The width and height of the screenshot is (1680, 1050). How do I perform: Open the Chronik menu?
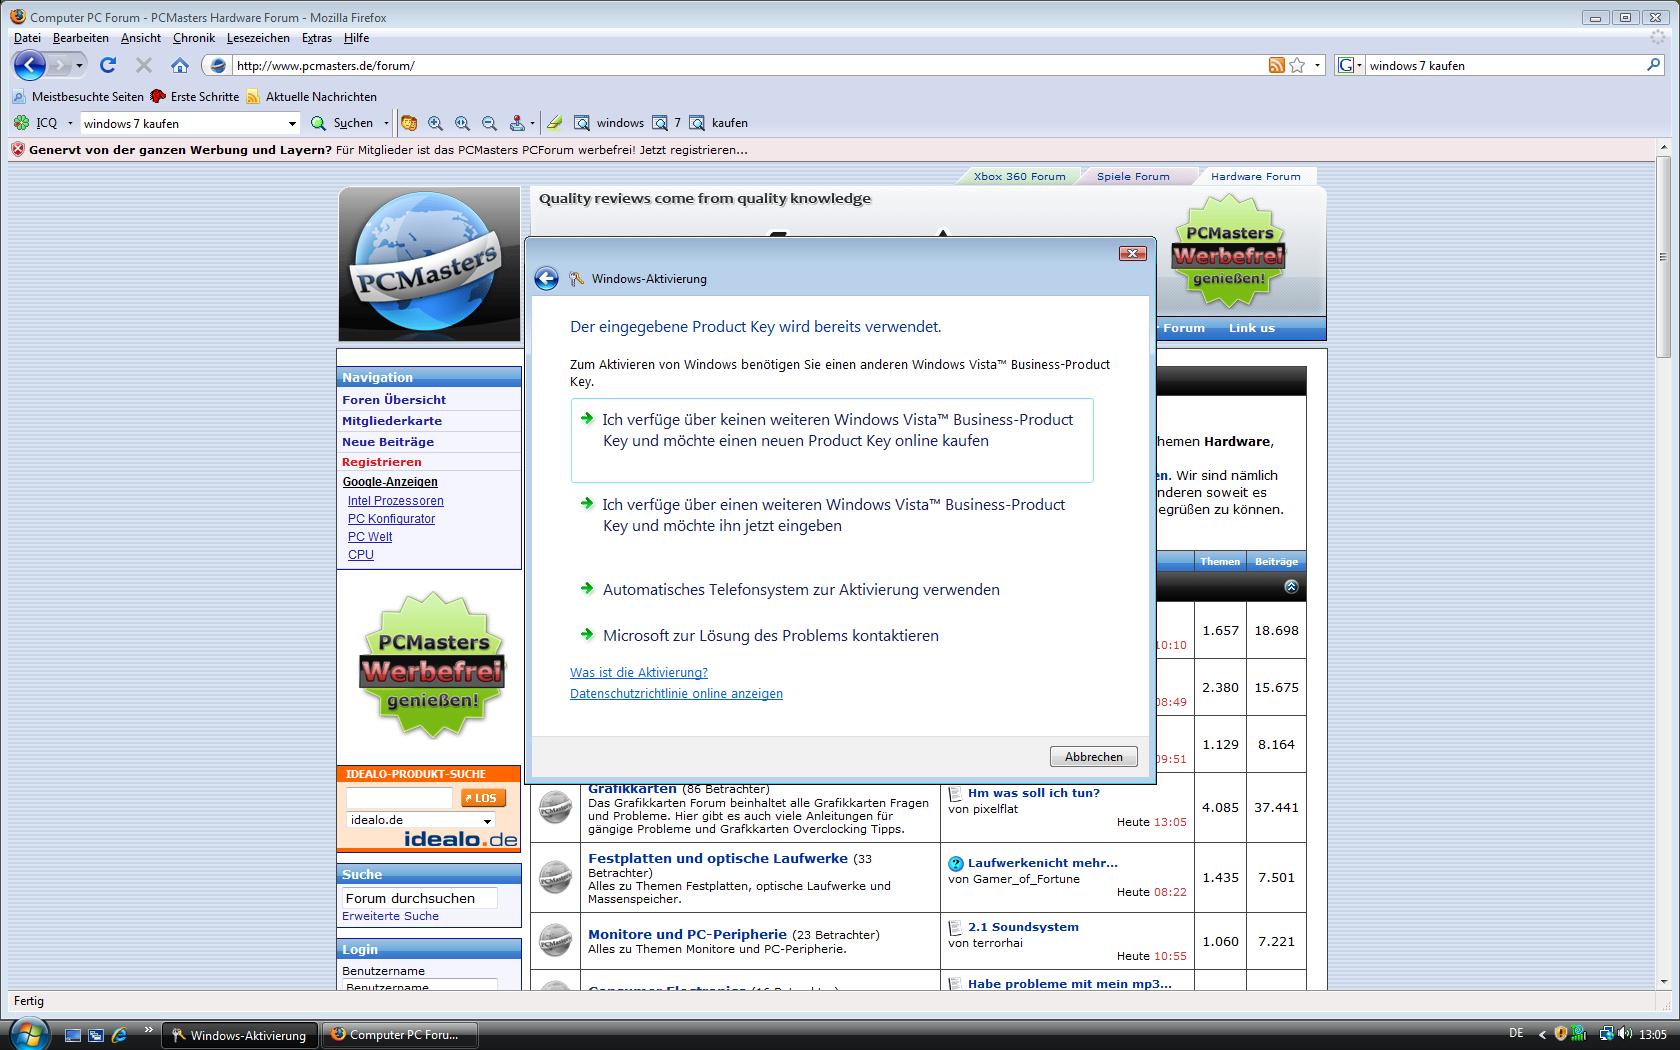coord(193,38)
